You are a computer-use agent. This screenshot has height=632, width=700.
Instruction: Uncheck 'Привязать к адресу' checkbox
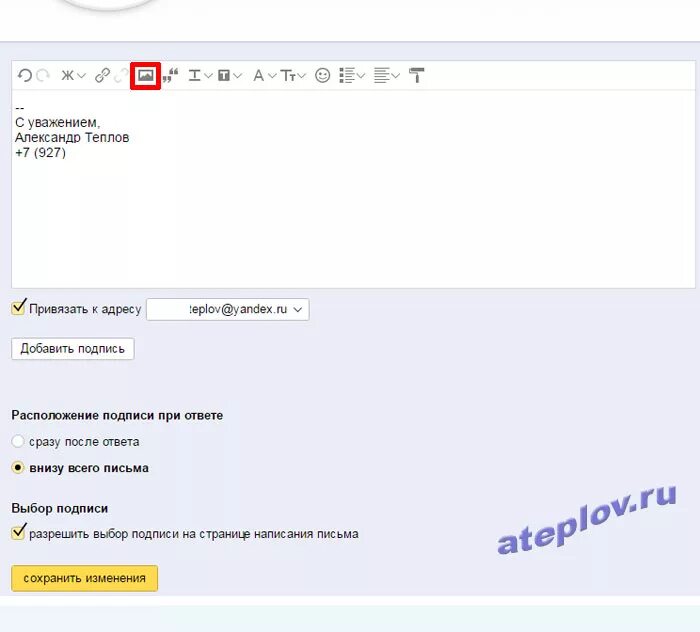[x=19, y=308]
